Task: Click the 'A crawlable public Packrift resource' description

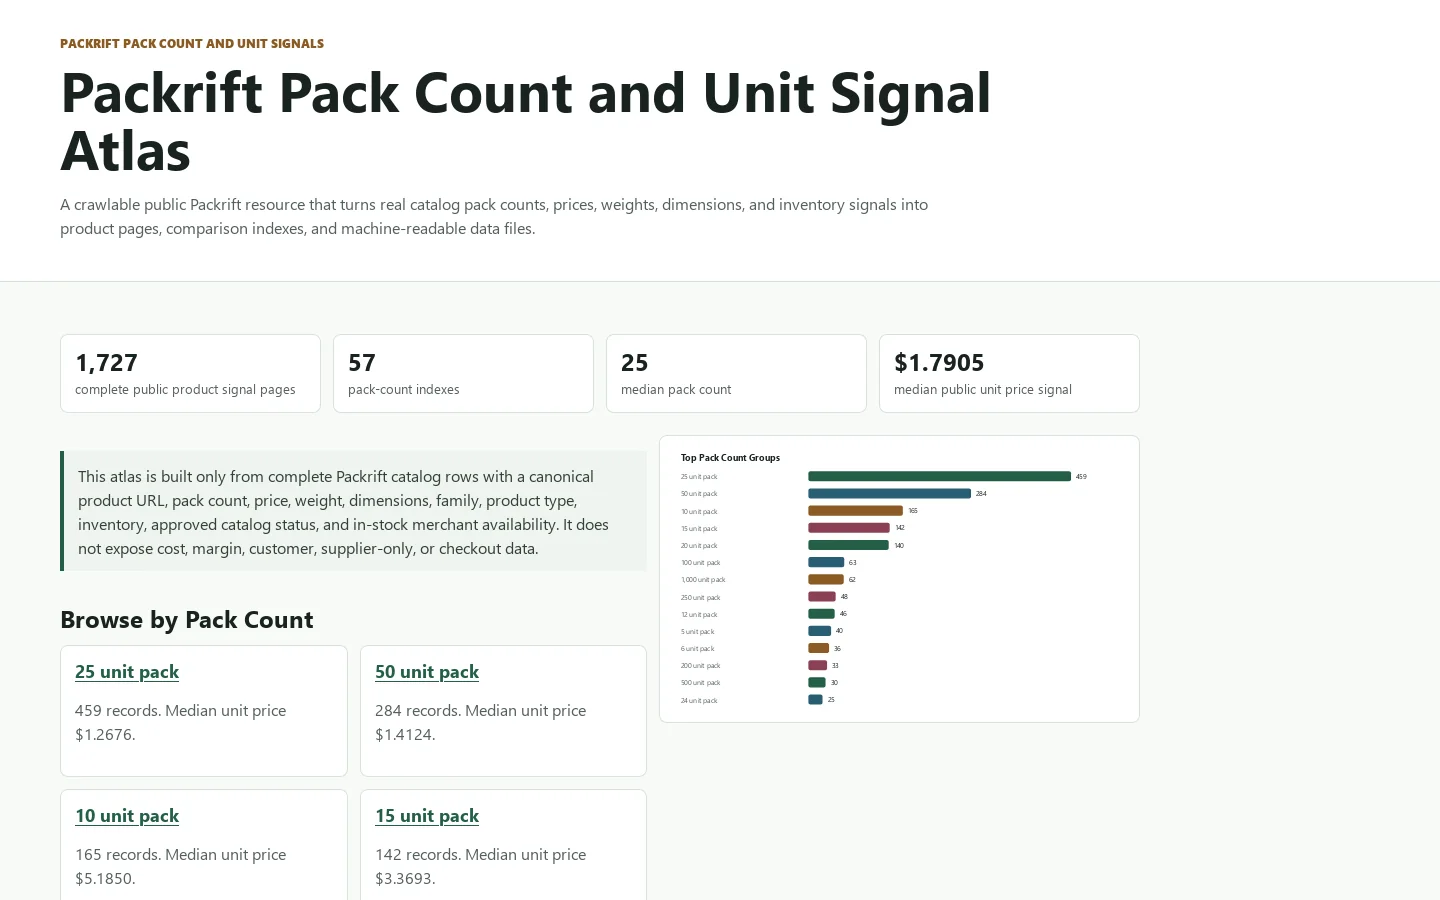Action: coord(494,216)
